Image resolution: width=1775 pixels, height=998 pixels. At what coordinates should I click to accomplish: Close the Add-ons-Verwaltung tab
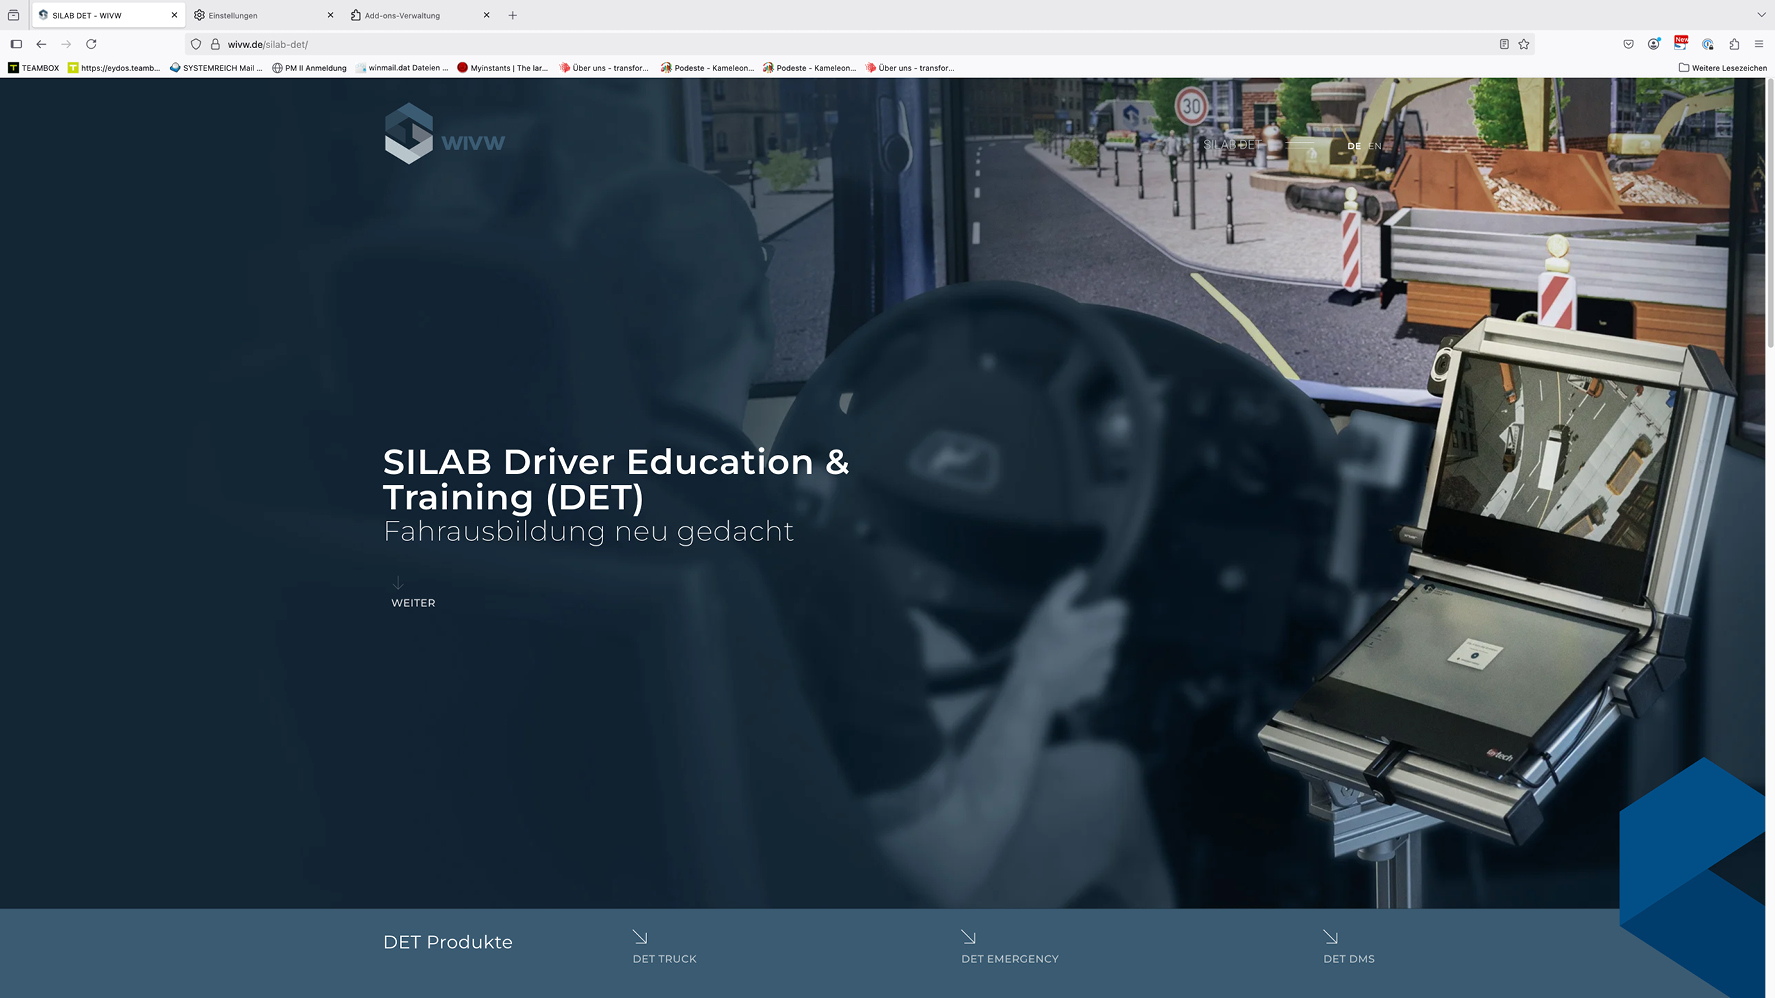coord(487,15)
